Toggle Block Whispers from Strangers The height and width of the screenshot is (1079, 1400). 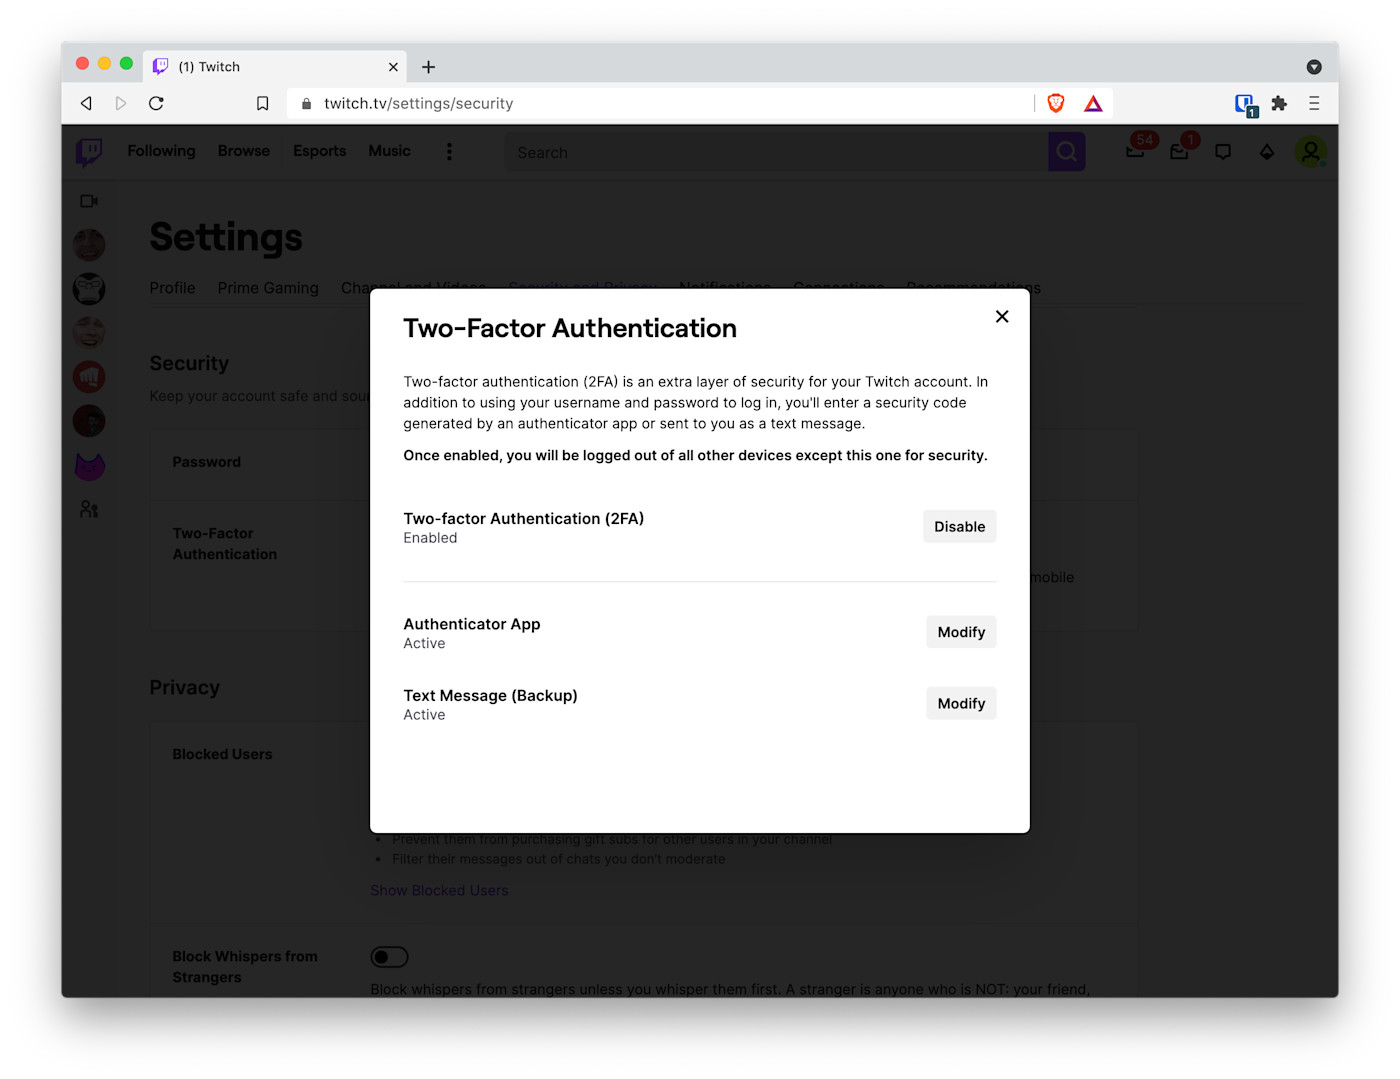pyautogui.click(x=389, y=957)
